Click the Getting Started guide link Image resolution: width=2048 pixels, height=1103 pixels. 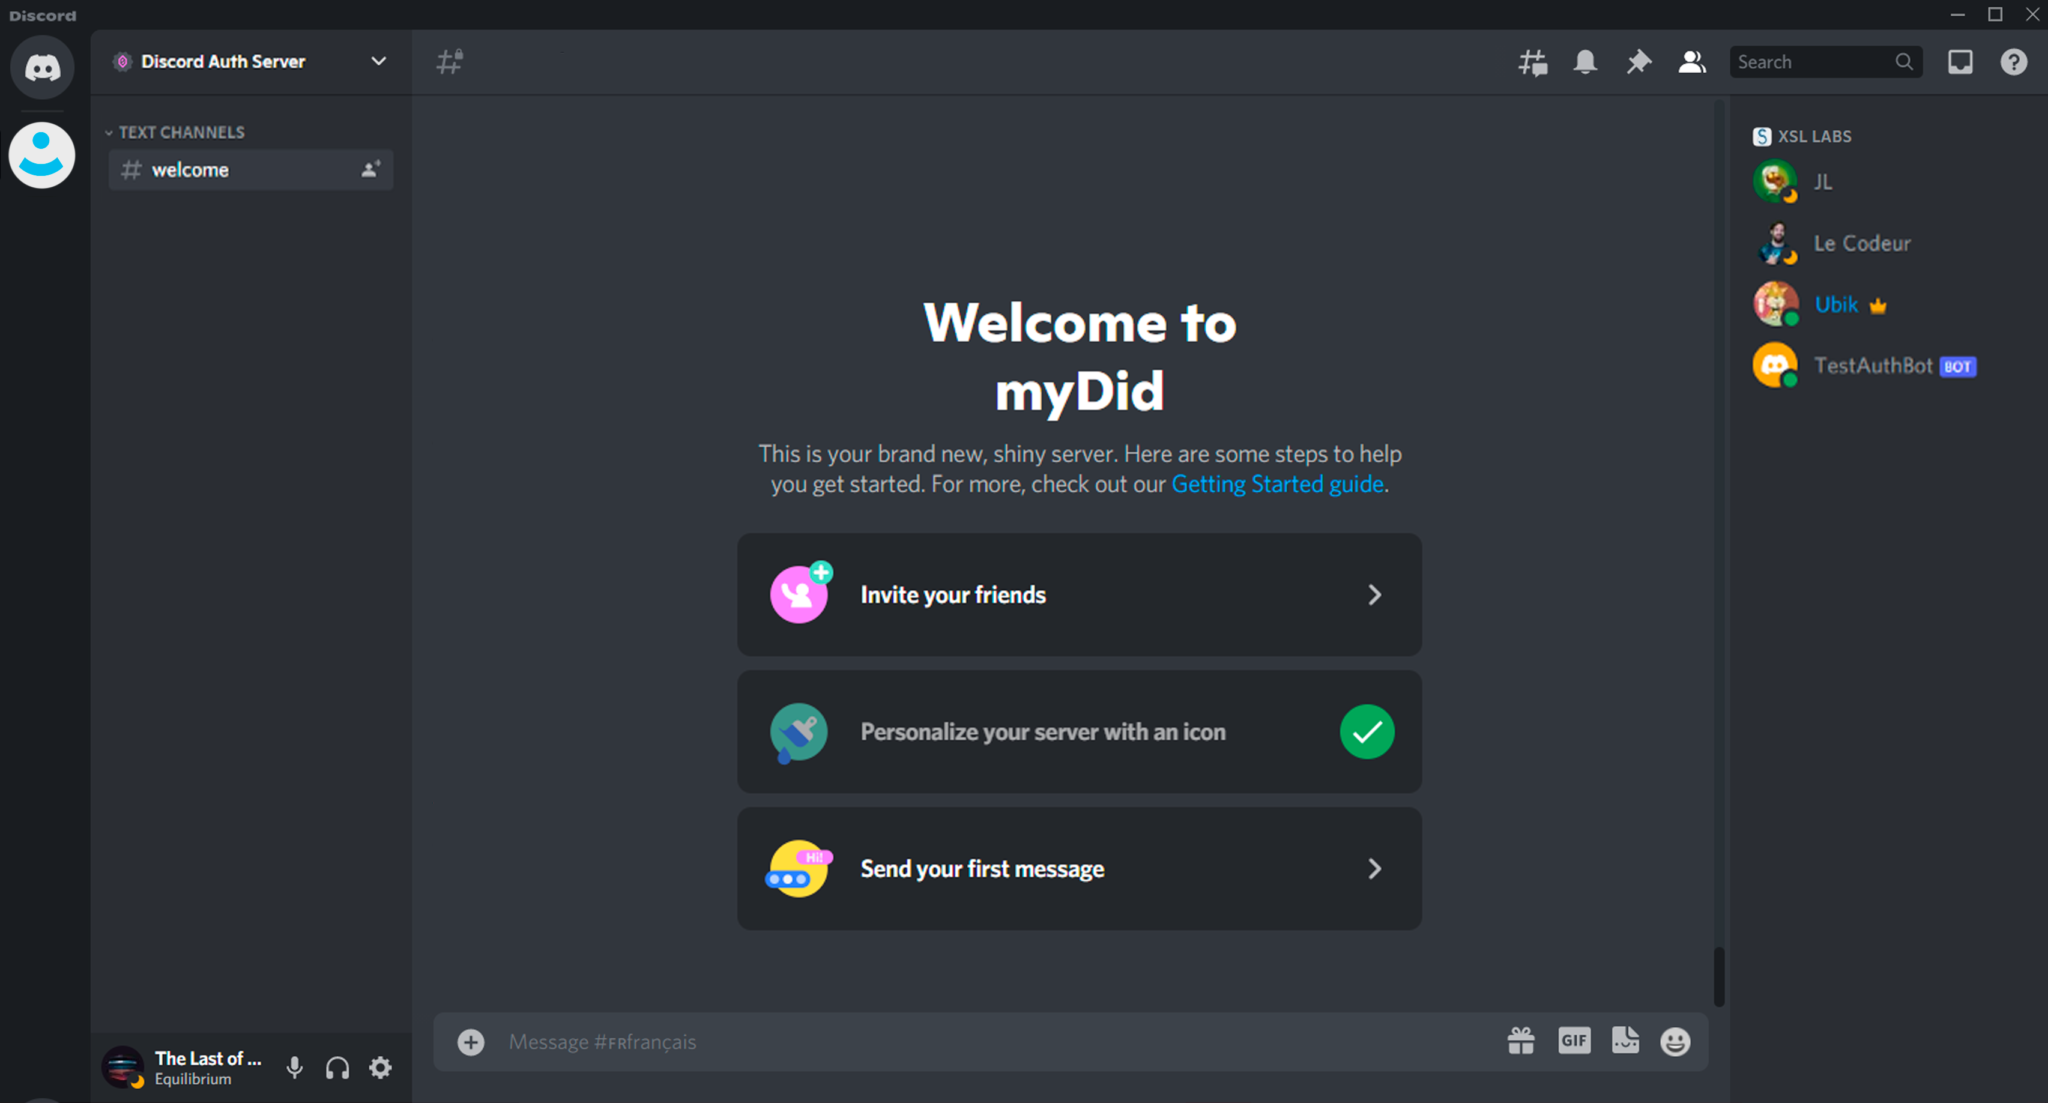[1278, 484]
